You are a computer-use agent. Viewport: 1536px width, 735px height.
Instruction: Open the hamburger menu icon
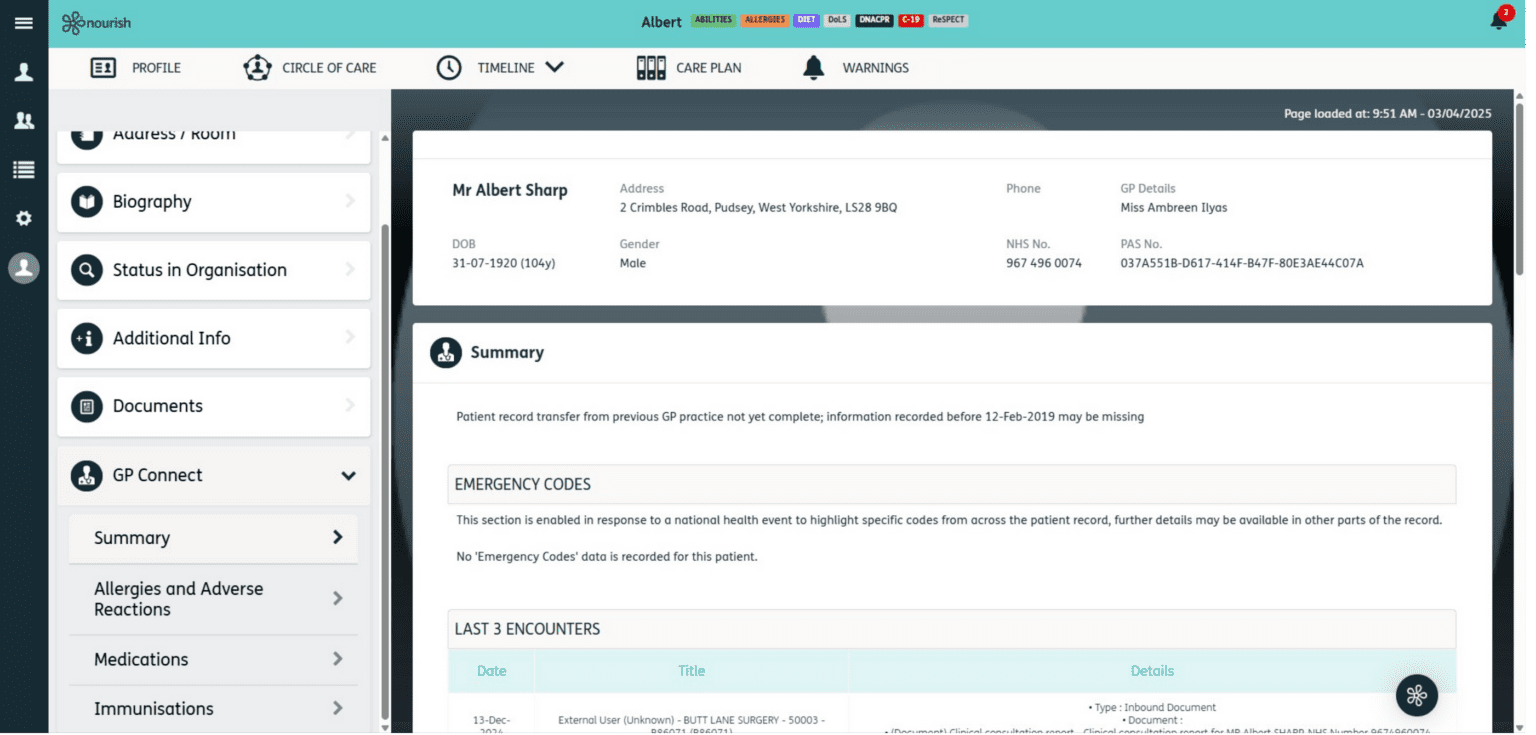[24, 23]
